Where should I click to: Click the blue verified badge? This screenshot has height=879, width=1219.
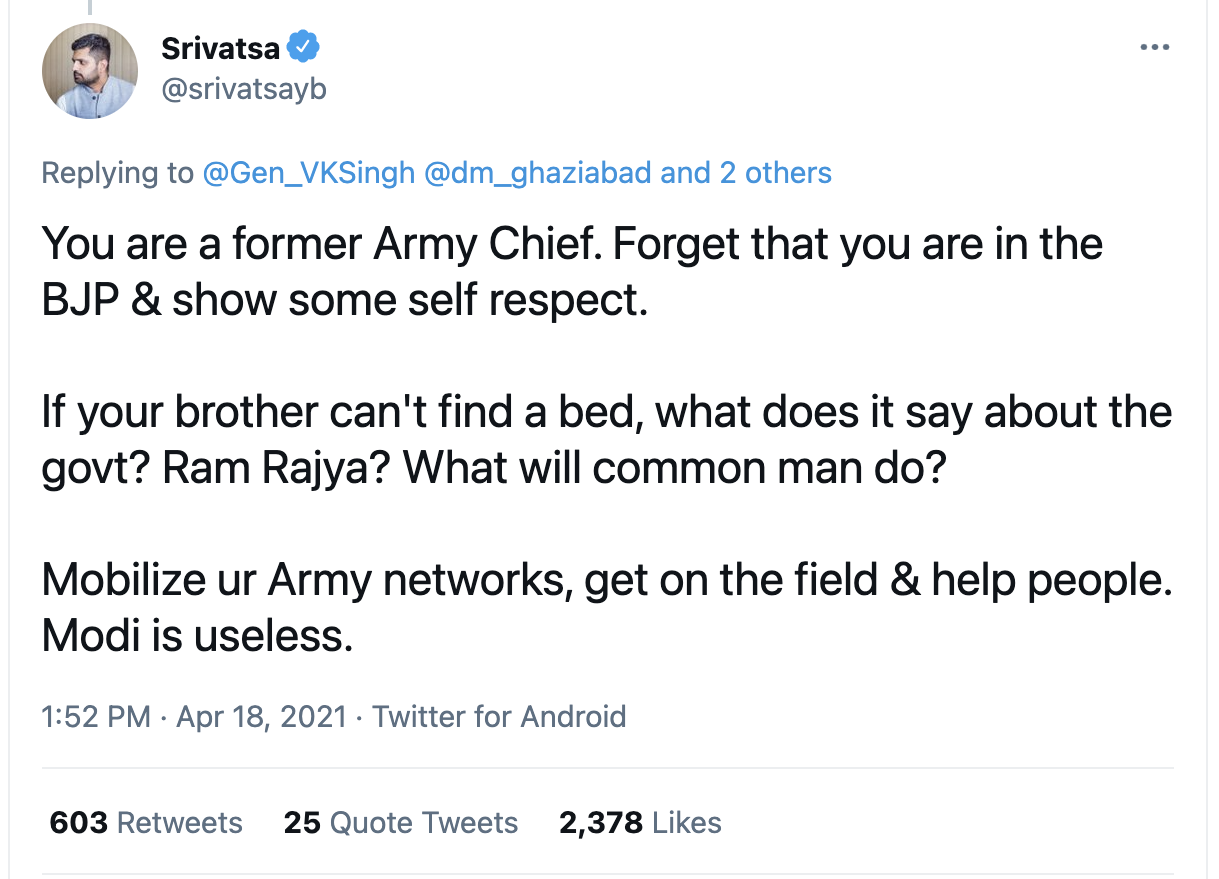[303, 47]
